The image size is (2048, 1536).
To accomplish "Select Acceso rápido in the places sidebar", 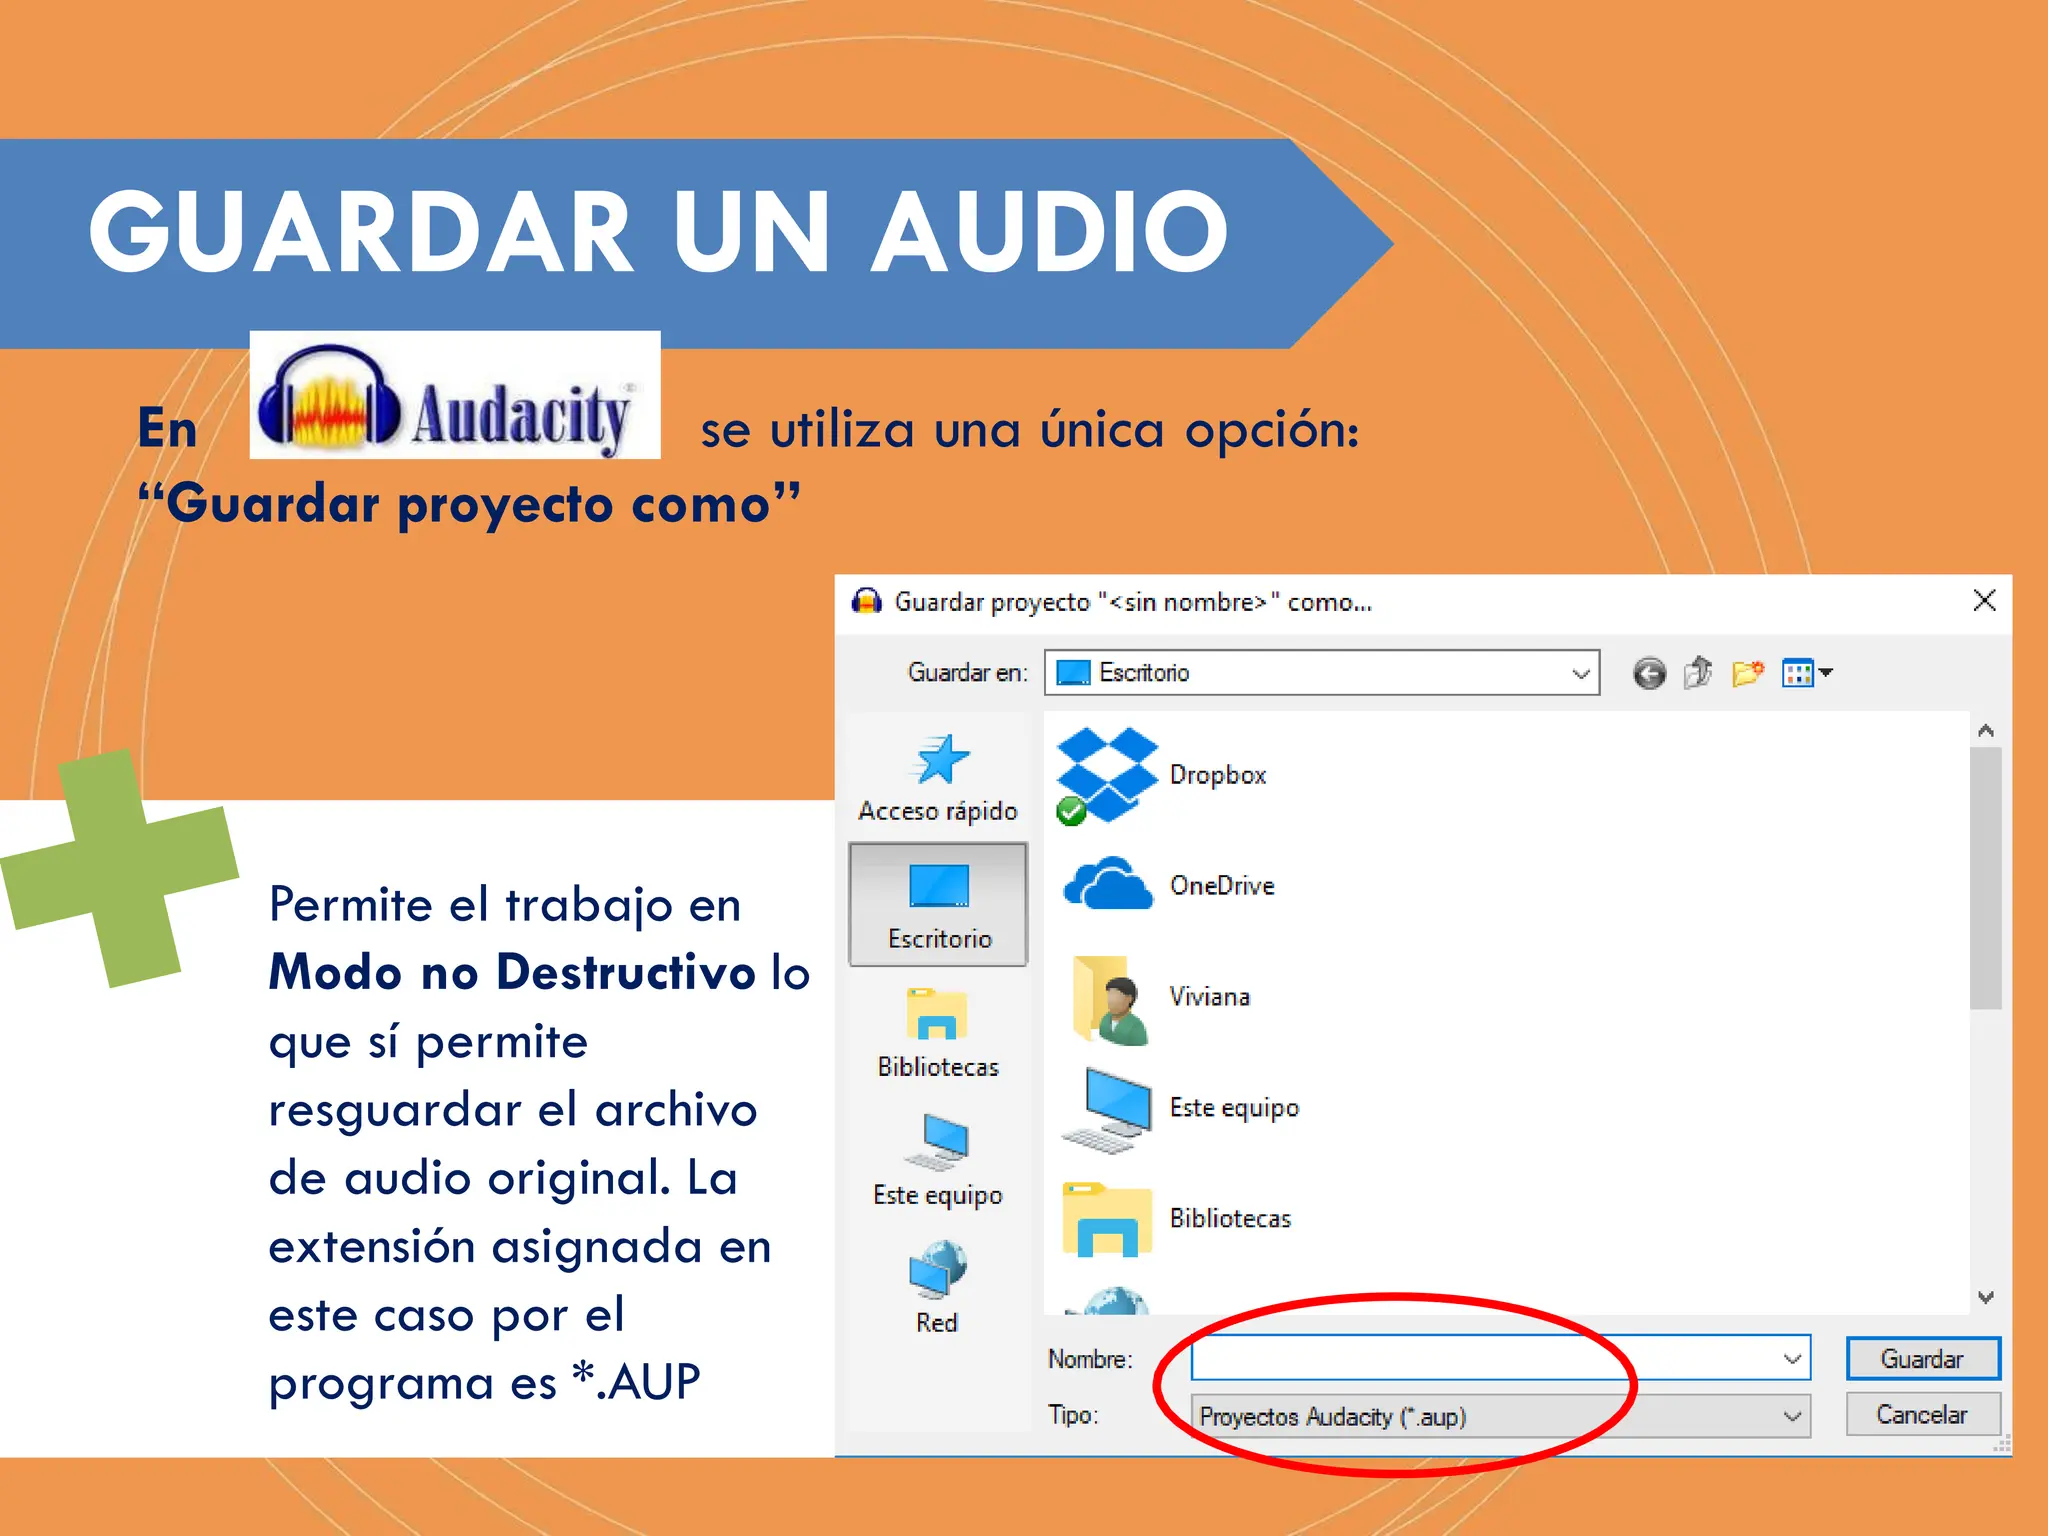I will (938, 777).
